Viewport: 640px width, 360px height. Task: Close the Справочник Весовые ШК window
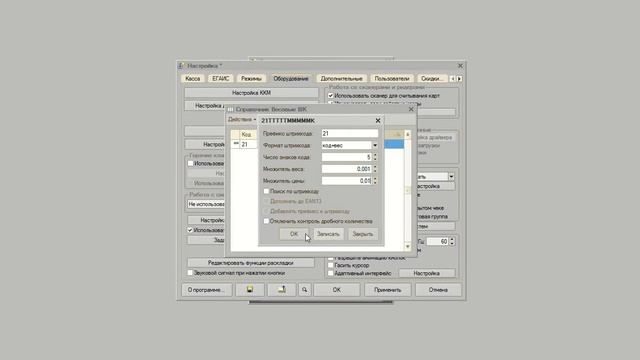tap(411, 109)
